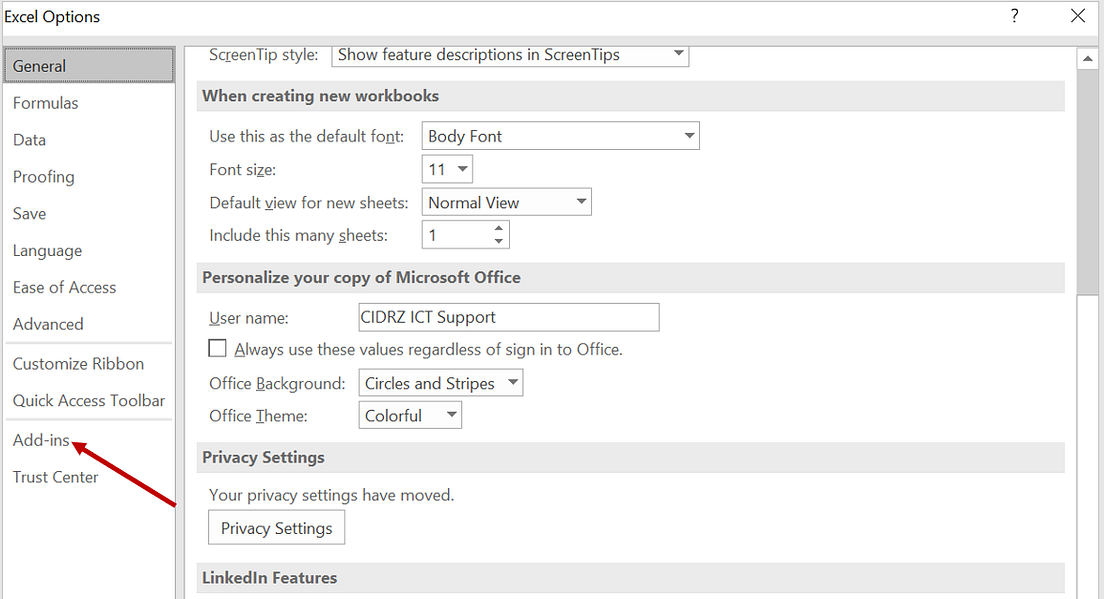Viewport: 1104px width, 599px height.
Task: Open the Proofing options page
Action: coord(43,176)
